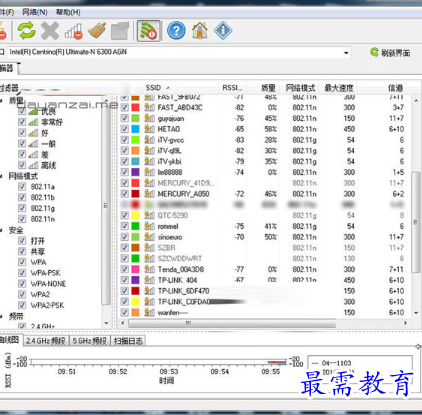Click the pink color swatch for Tenda_00A3D8
The width and height of the screenshot is (422, 415).
click(x=135, y=269)
